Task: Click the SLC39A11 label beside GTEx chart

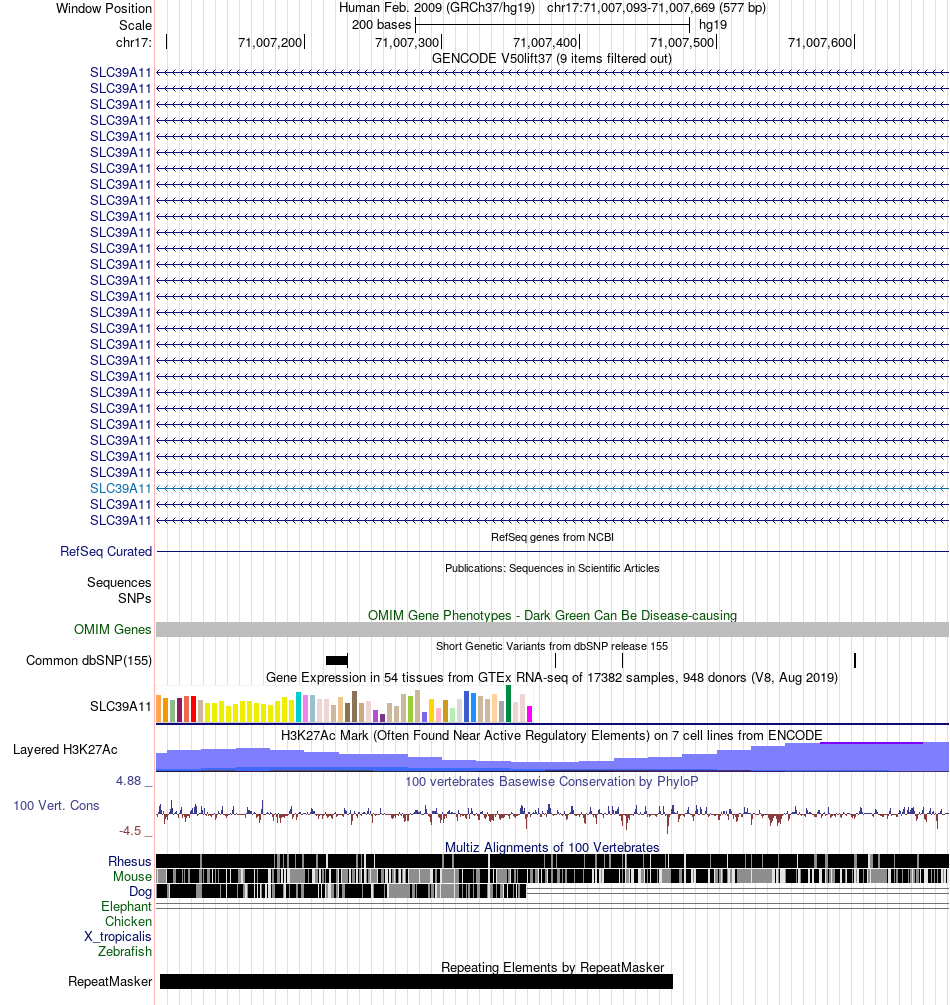Action: 121,706
